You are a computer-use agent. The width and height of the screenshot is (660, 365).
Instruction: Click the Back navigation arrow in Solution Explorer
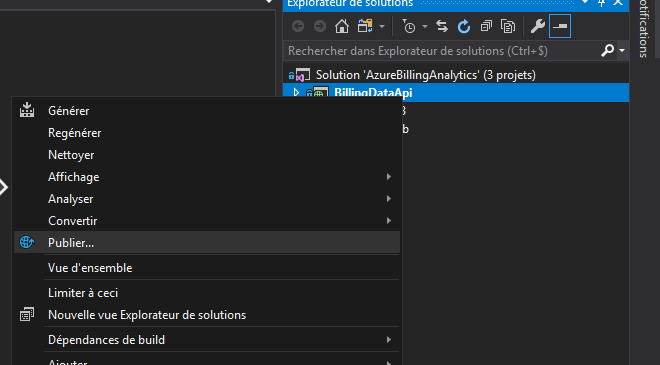[298, 26]
